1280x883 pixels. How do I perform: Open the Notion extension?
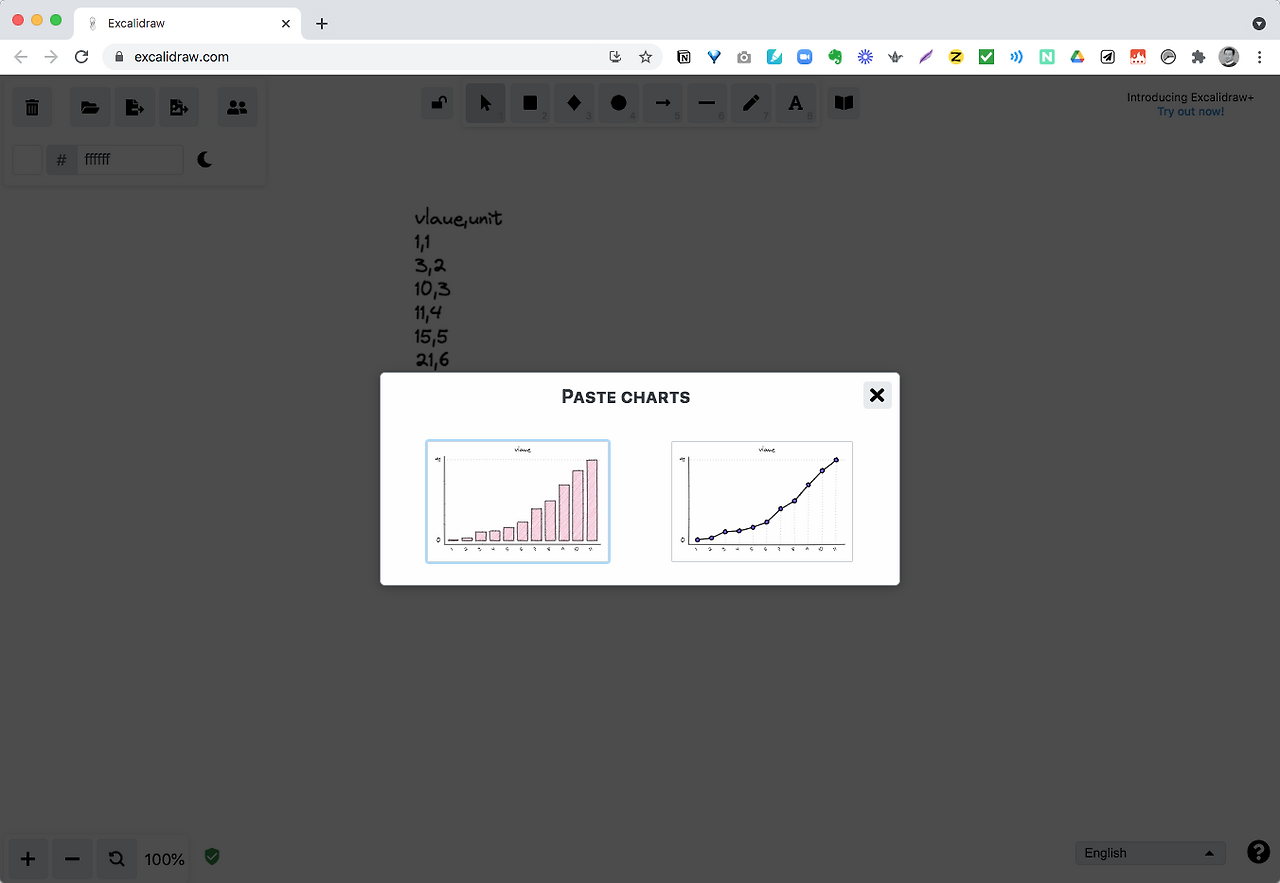point(684,57)
